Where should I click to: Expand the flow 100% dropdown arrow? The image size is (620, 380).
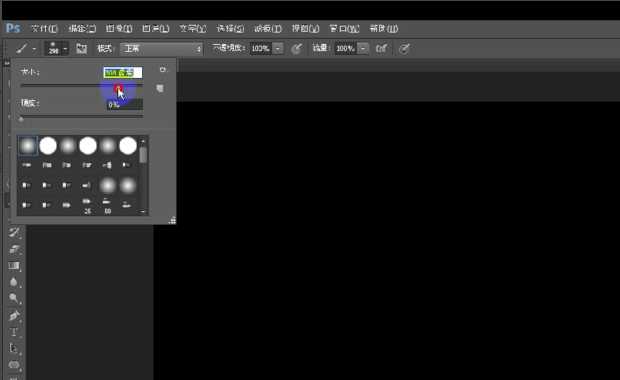363,49
